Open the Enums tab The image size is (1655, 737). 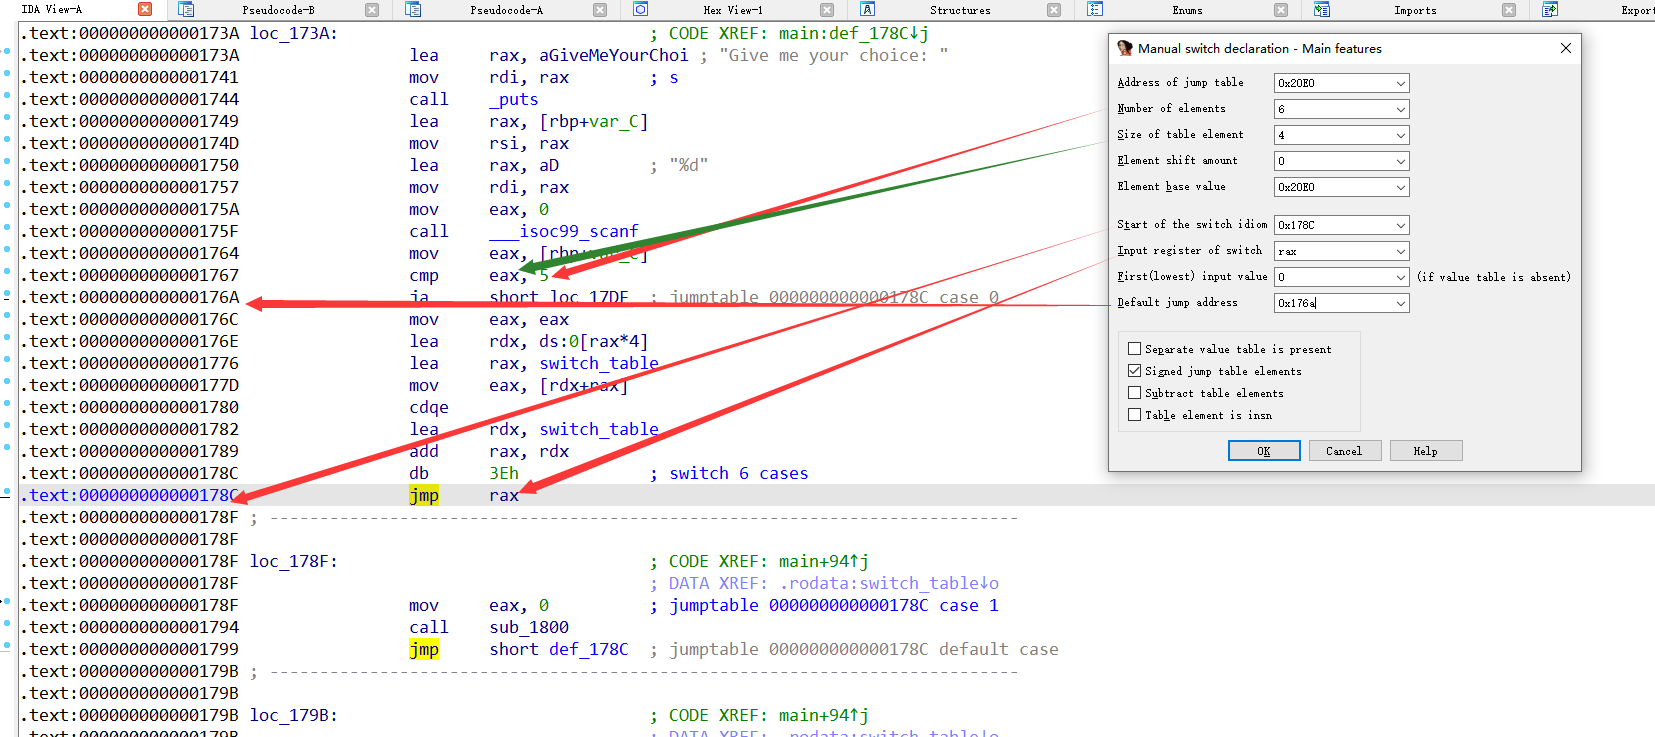[1187, 10]
